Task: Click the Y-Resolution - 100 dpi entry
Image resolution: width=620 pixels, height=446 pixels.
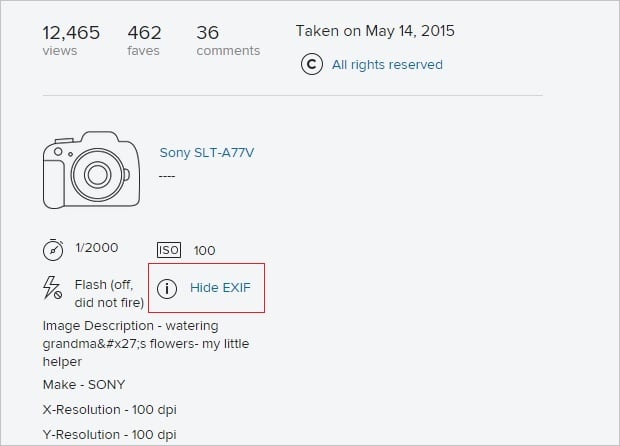Action: (x=109, y=435)
